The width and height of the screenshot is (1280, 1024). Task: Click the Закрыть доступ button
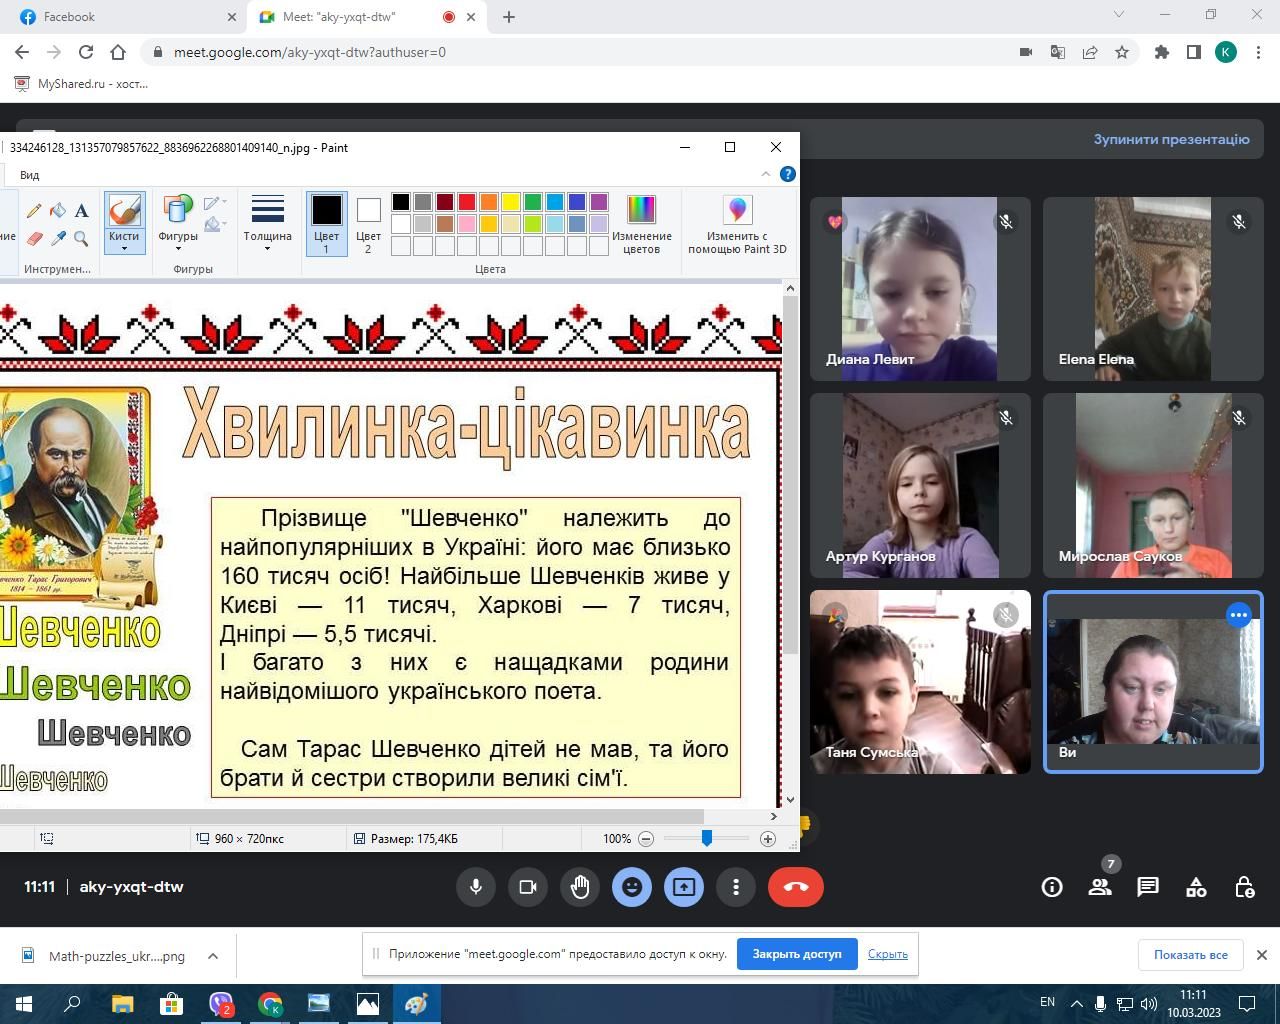(x=796, y=954)
